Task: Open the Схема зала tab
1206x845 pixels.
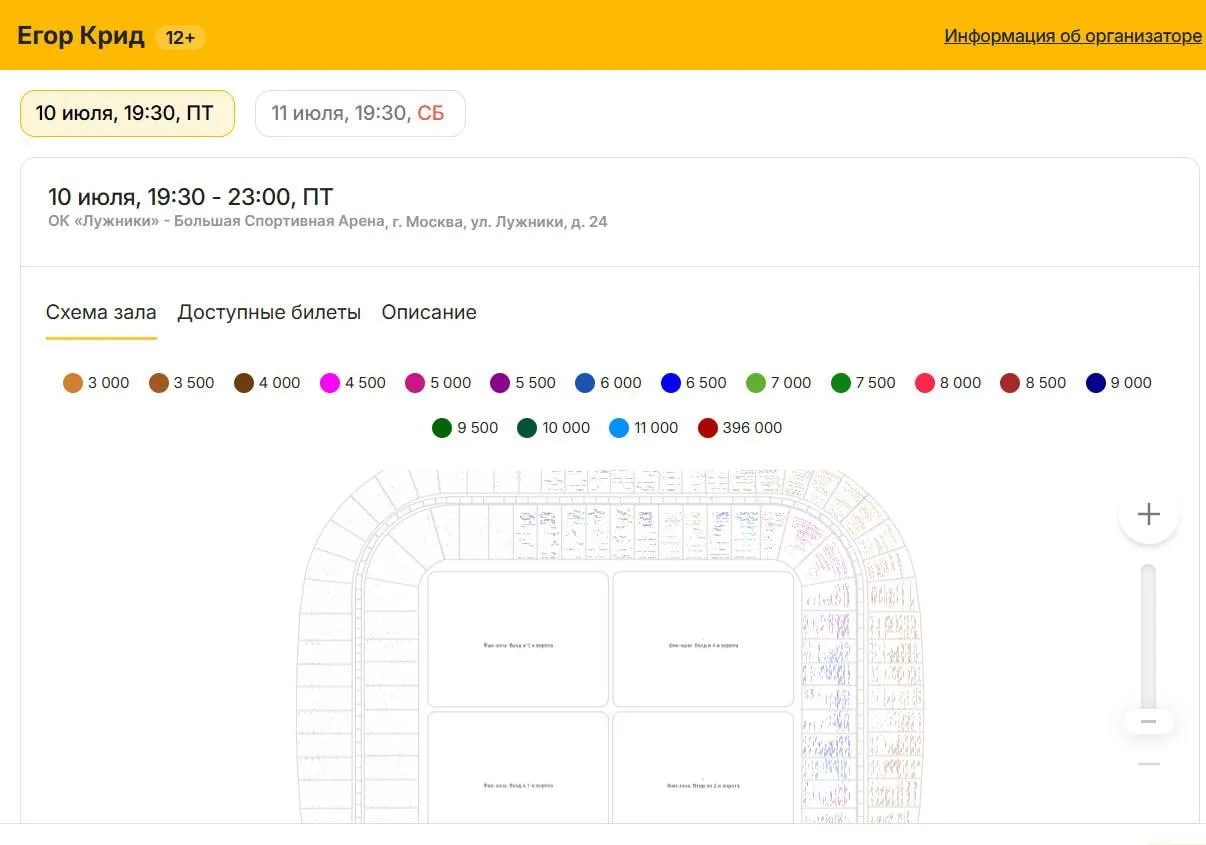Action: click(101, 312)
